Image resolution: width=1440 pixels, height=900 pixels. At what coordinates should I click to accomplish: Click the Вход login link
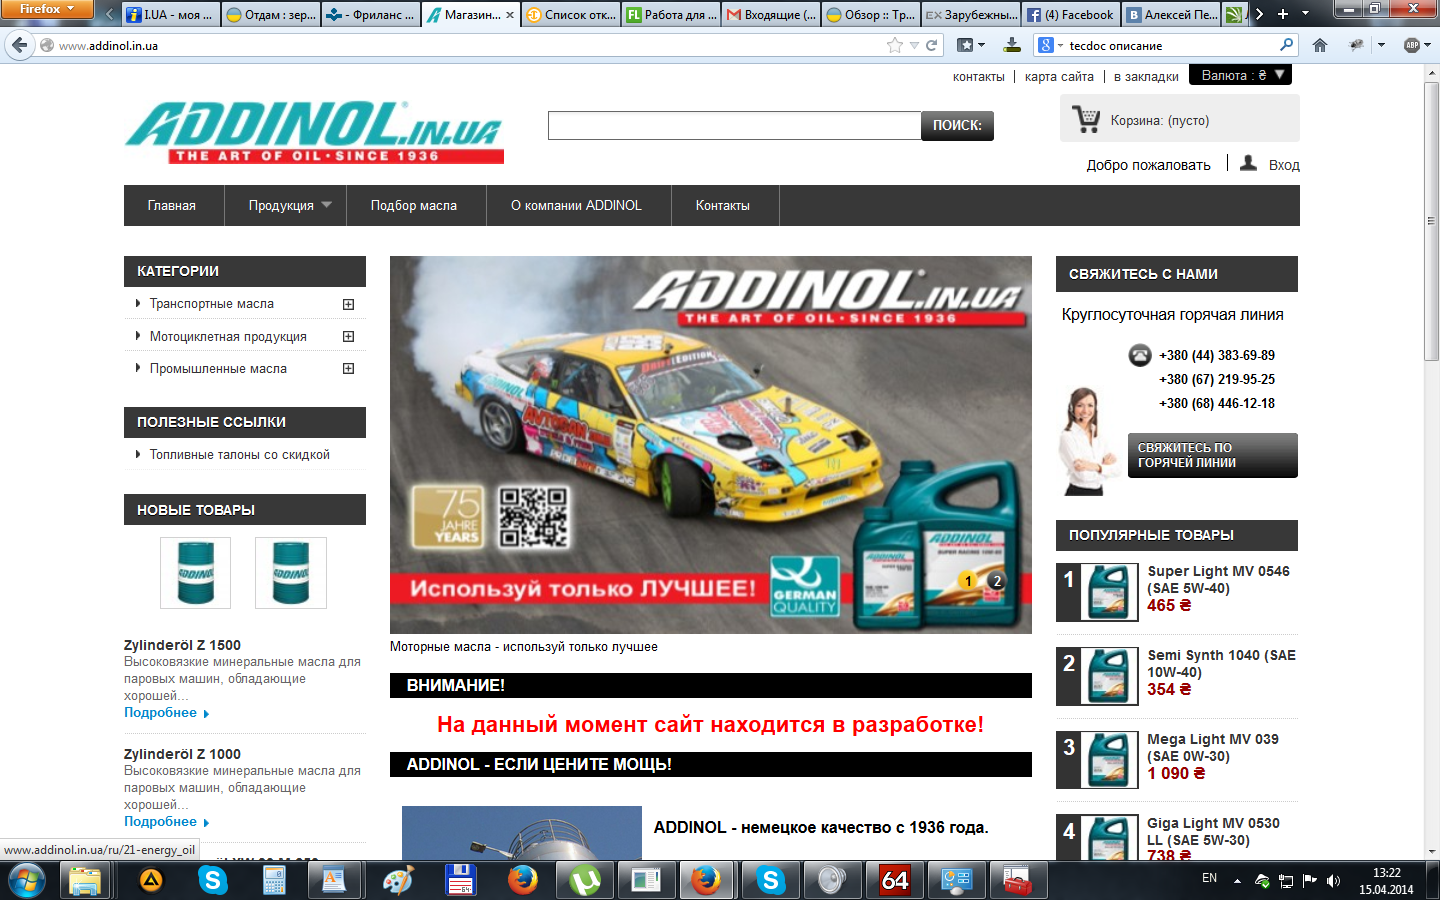[1284, 165]
